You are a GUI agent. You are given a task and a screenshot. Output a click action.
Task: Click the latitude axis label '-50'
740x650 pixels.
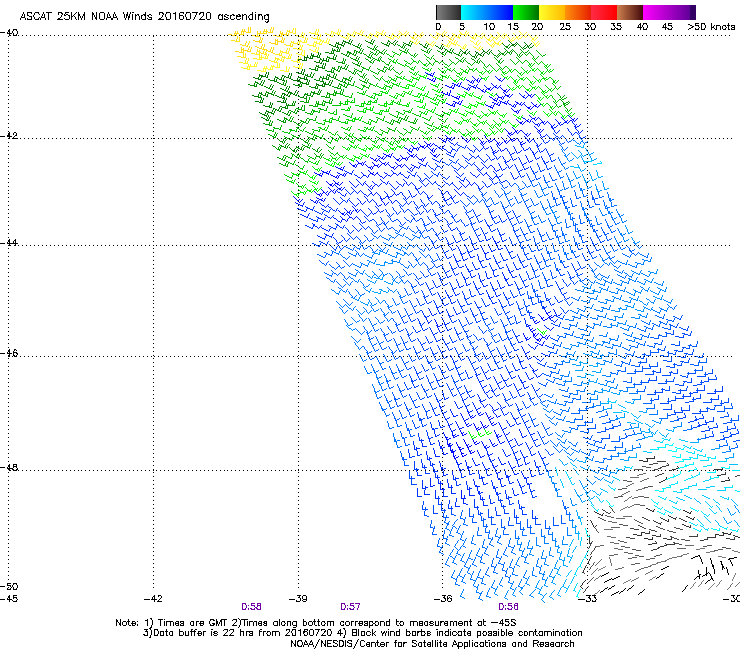[9, 587]
